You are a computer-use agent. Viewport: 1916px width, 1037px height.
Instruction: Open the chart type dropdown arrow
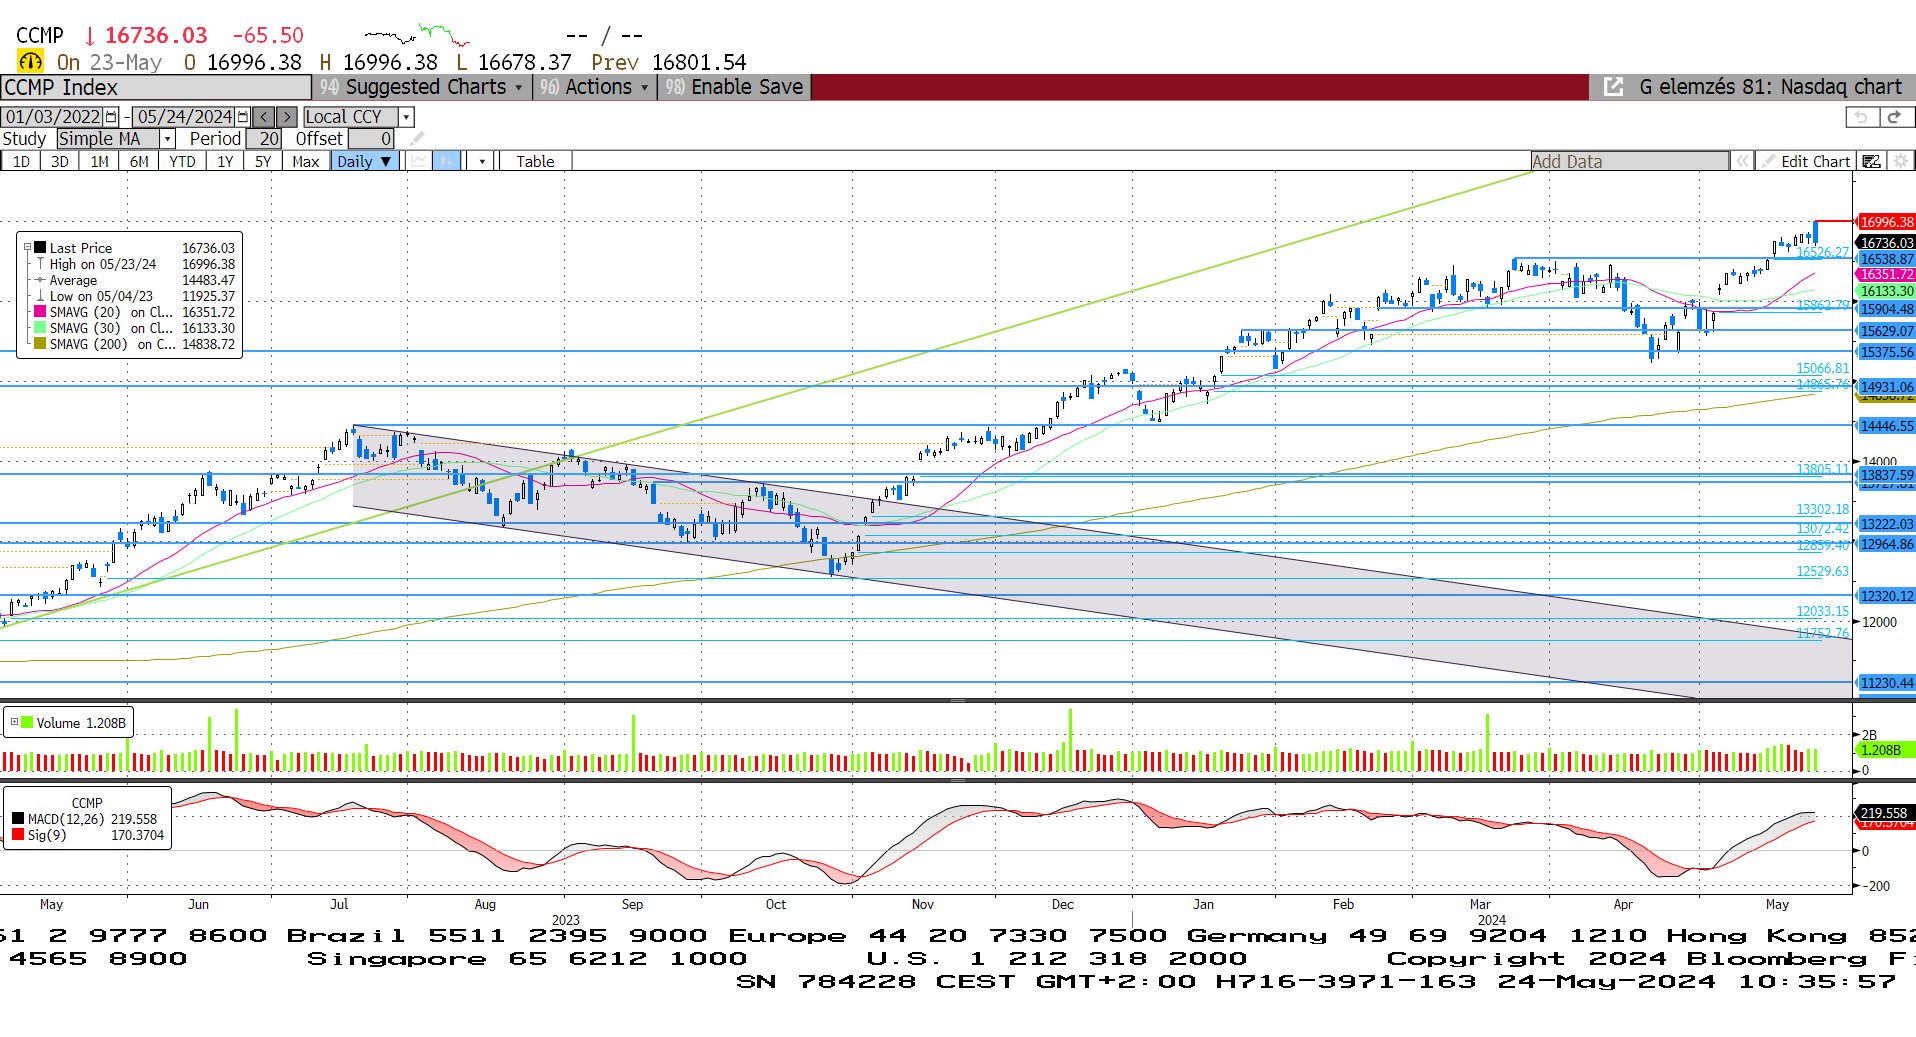(482, 161)
